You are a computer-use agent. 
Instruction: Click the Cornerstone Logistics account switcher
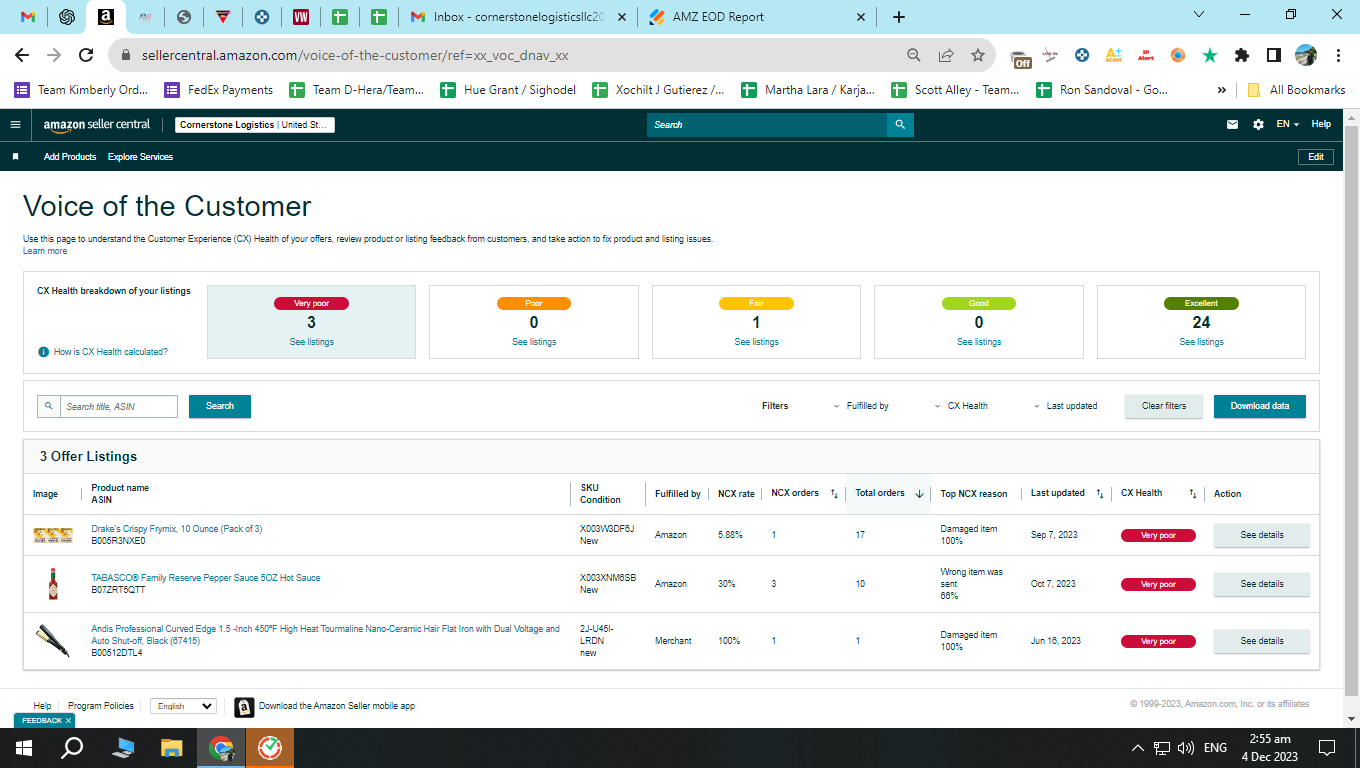255,125
